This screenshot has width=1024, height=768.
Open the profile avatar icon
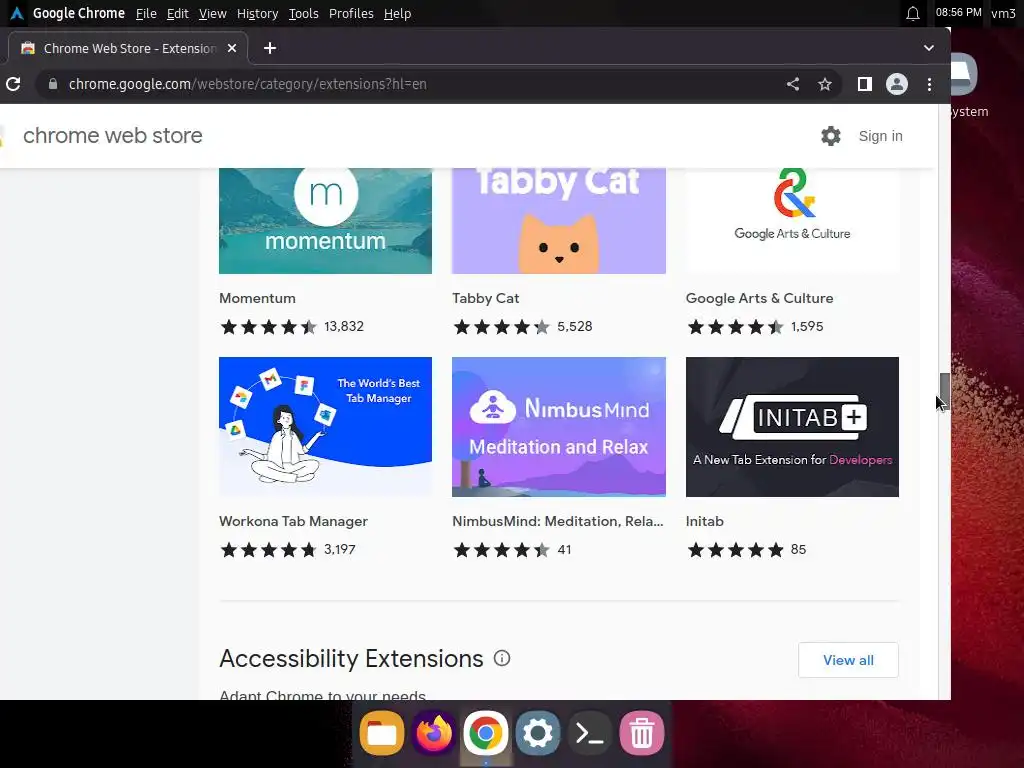897,84
